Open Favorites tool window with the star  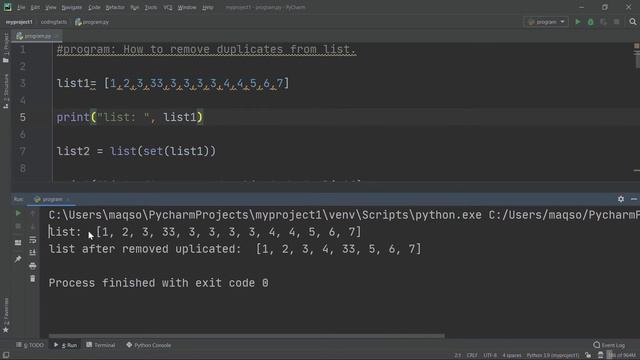click(6, 316)
